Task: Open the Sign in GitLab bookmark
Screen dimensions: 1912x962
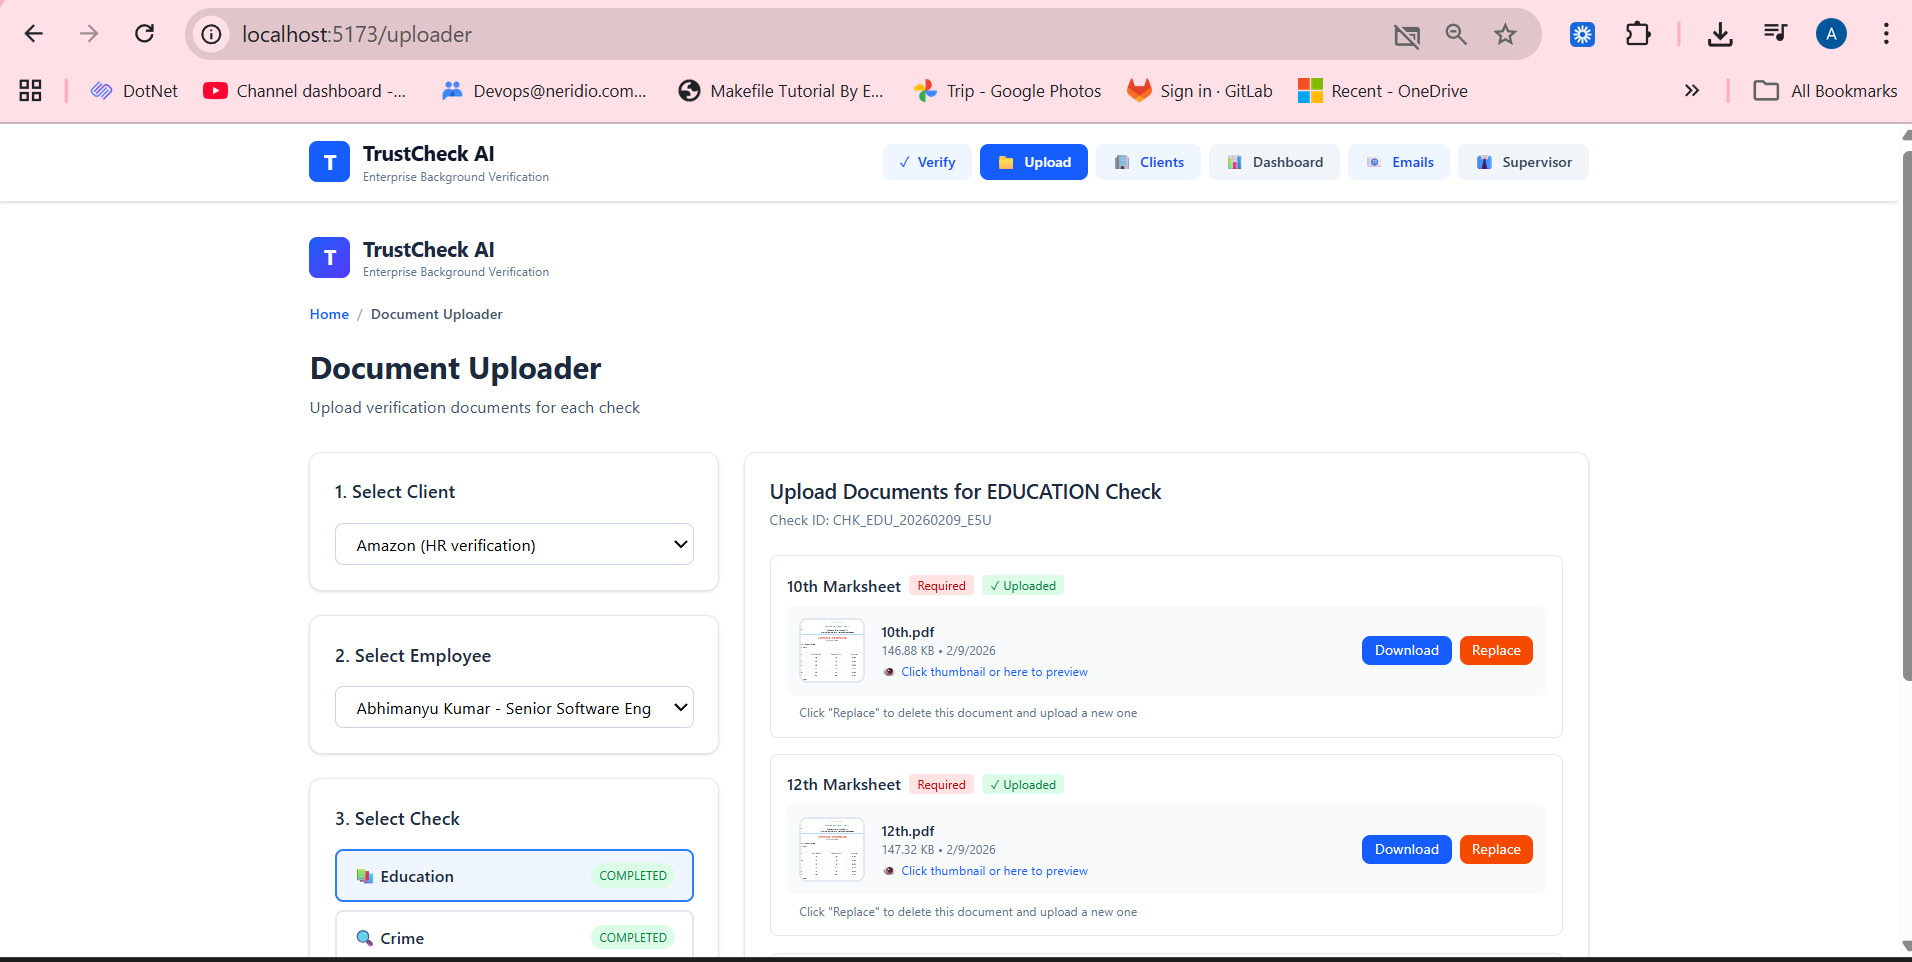Action: 1199,91
